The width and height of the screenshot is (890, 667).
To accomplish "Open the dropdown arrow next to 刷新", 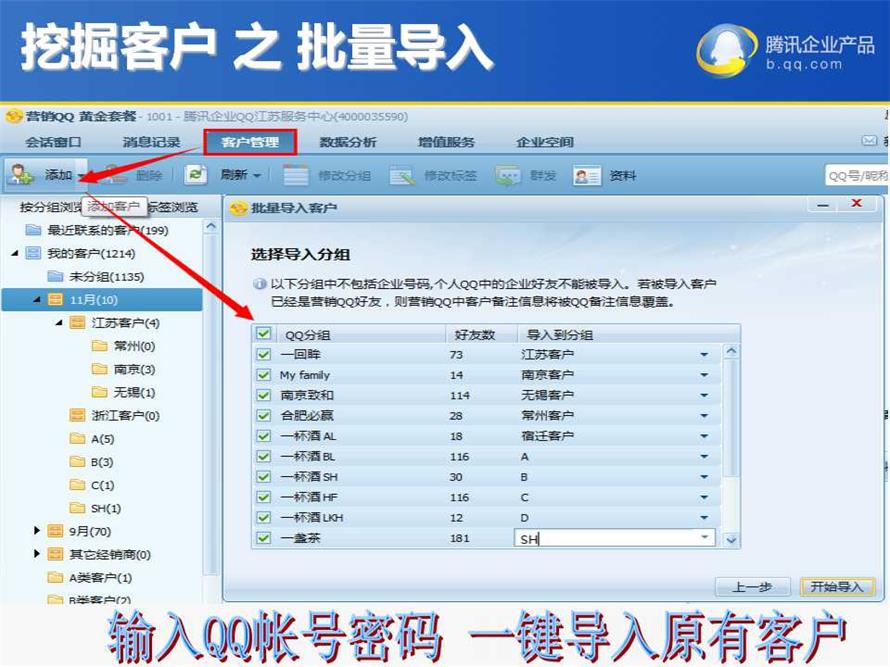I will [257, 176].
